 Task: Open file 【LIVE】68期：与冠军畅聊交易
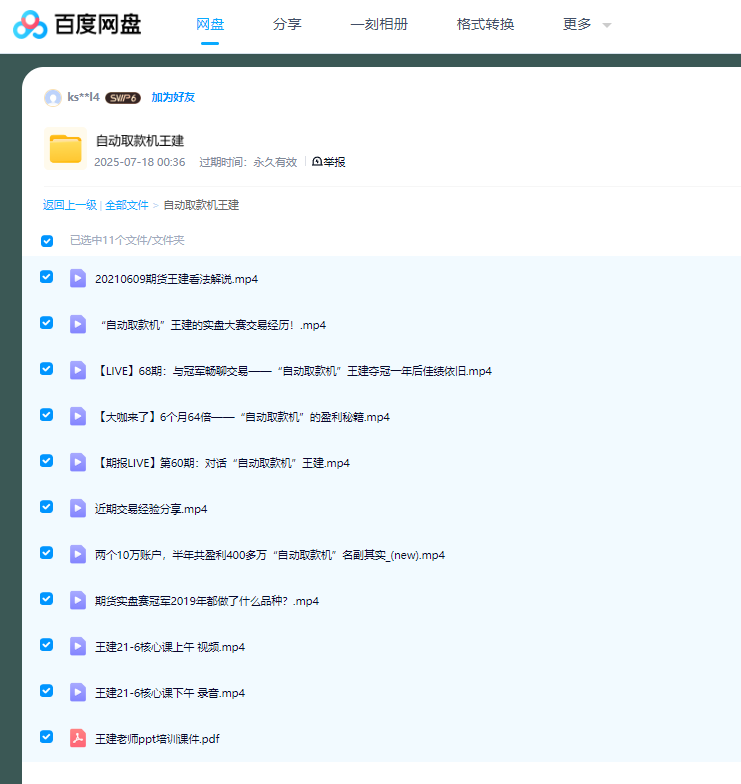(294, 371)
